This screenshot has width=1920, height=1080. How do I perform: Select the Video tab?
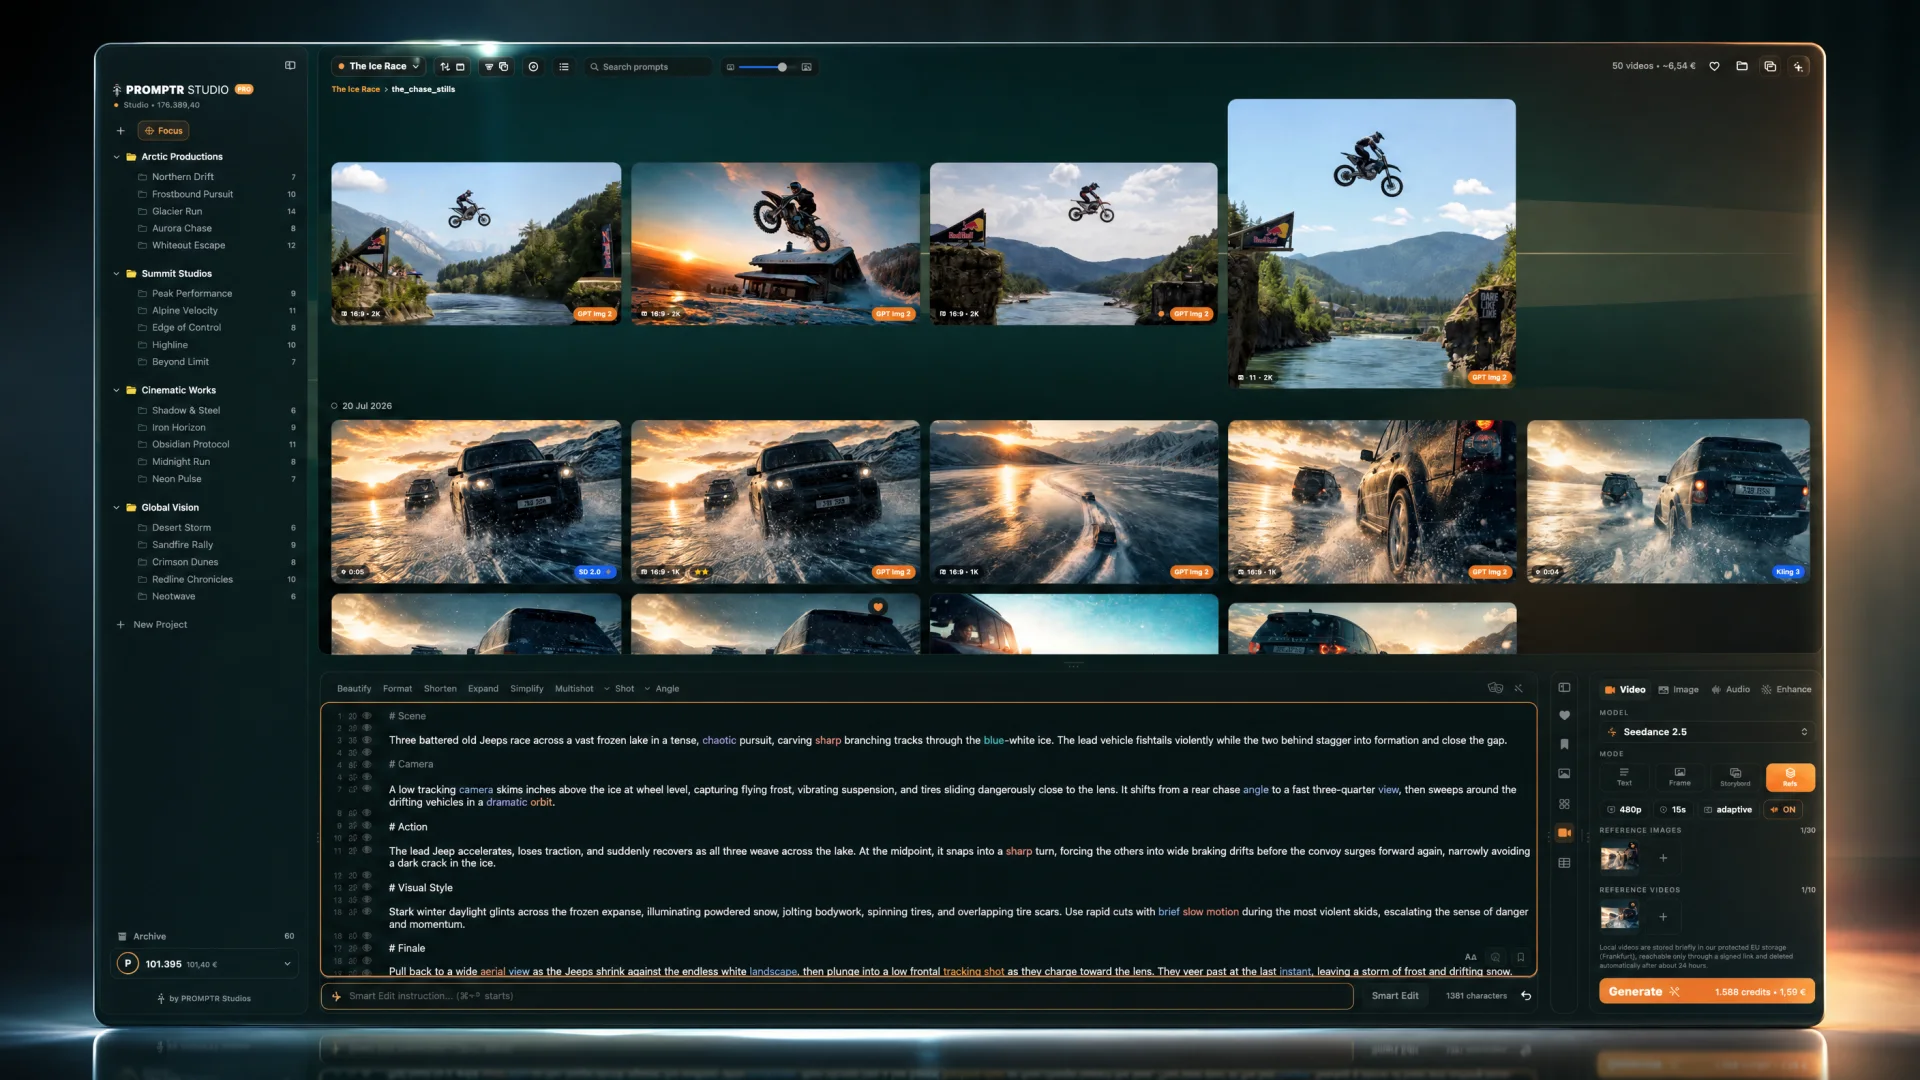coord(1625,690)
